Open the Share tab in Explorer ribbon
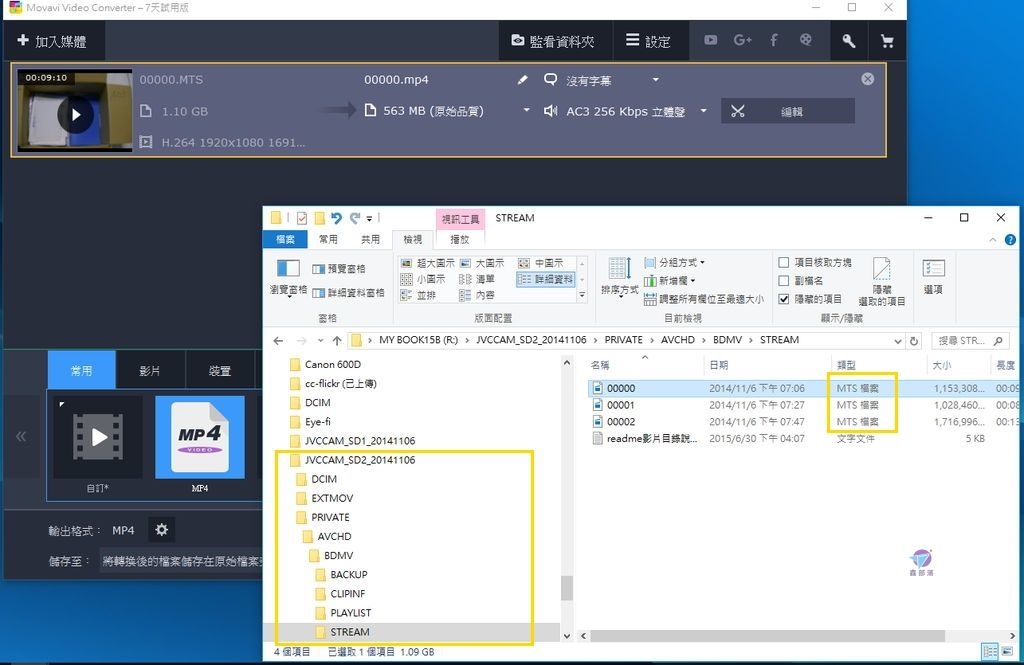The width and height of the screenshot is (1024, 665). [x=370, y=239]
